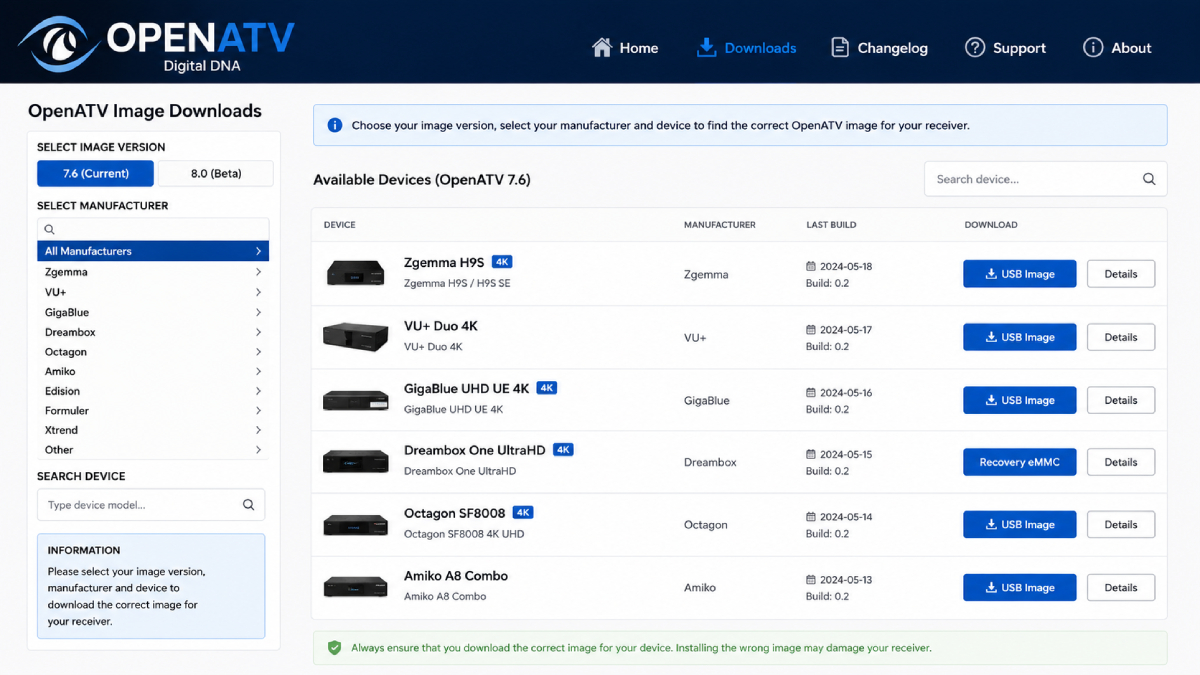Image resolution: width=1200 pixels, height=675 pixels.
Task: Click the About info circle icon
Action: [1093, 47]
